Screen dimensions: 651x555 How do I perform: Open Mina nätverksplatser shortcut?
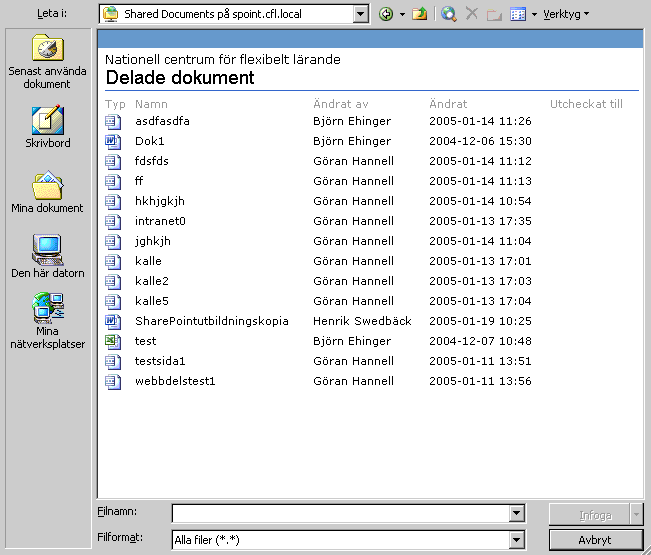47,320
